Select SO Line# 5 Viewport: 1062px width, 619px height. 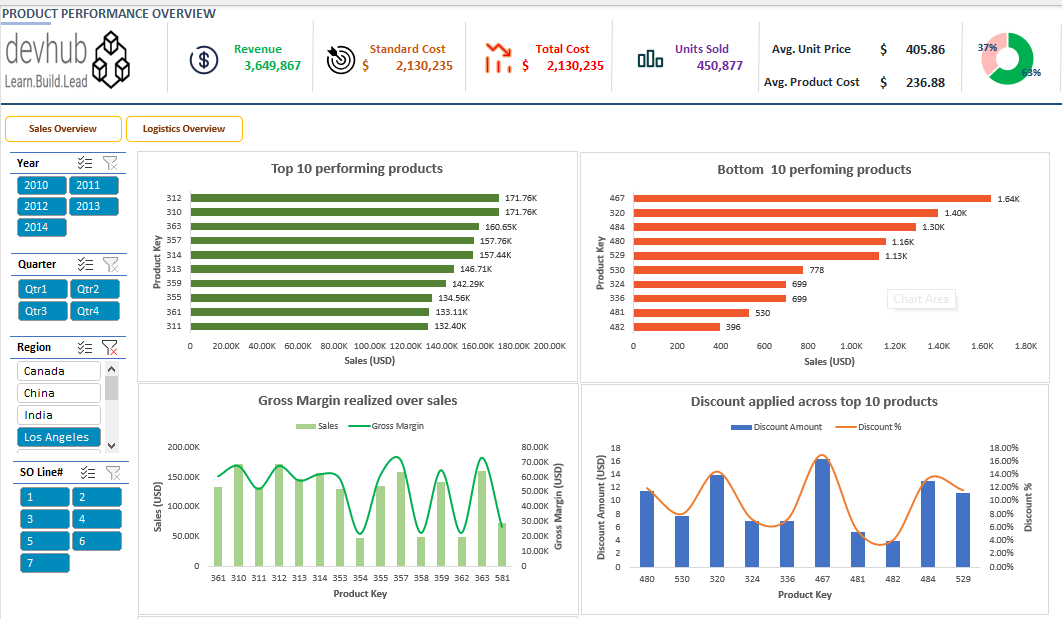pyautogui.click(x=45, y=541)
